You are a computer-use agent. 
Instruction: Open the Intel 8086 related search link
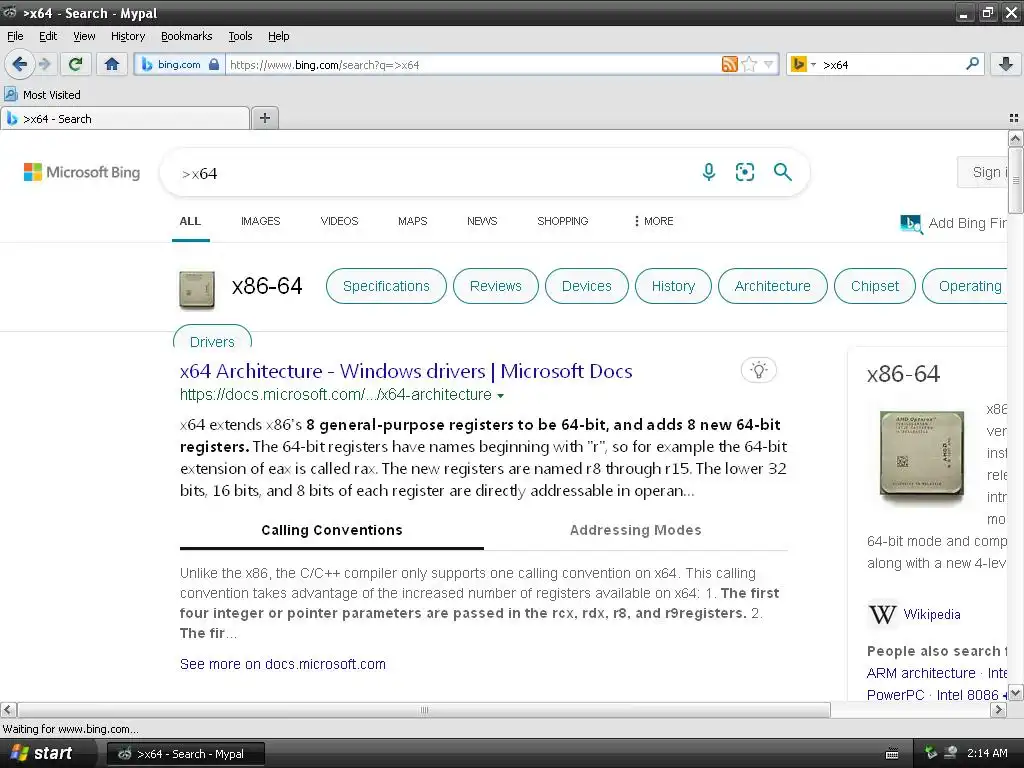click(x=968, y=696)
